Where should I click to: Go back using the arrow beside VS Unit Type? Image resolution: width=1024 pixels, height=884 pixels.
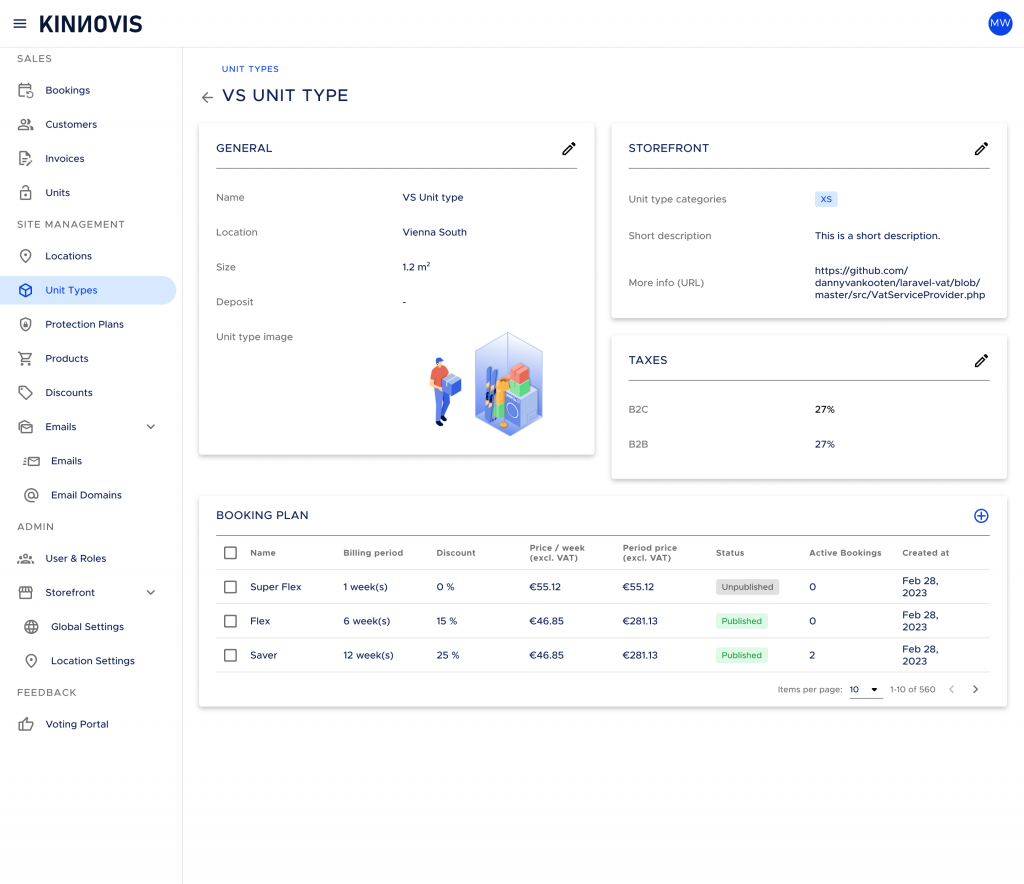[x=207, y=97]
